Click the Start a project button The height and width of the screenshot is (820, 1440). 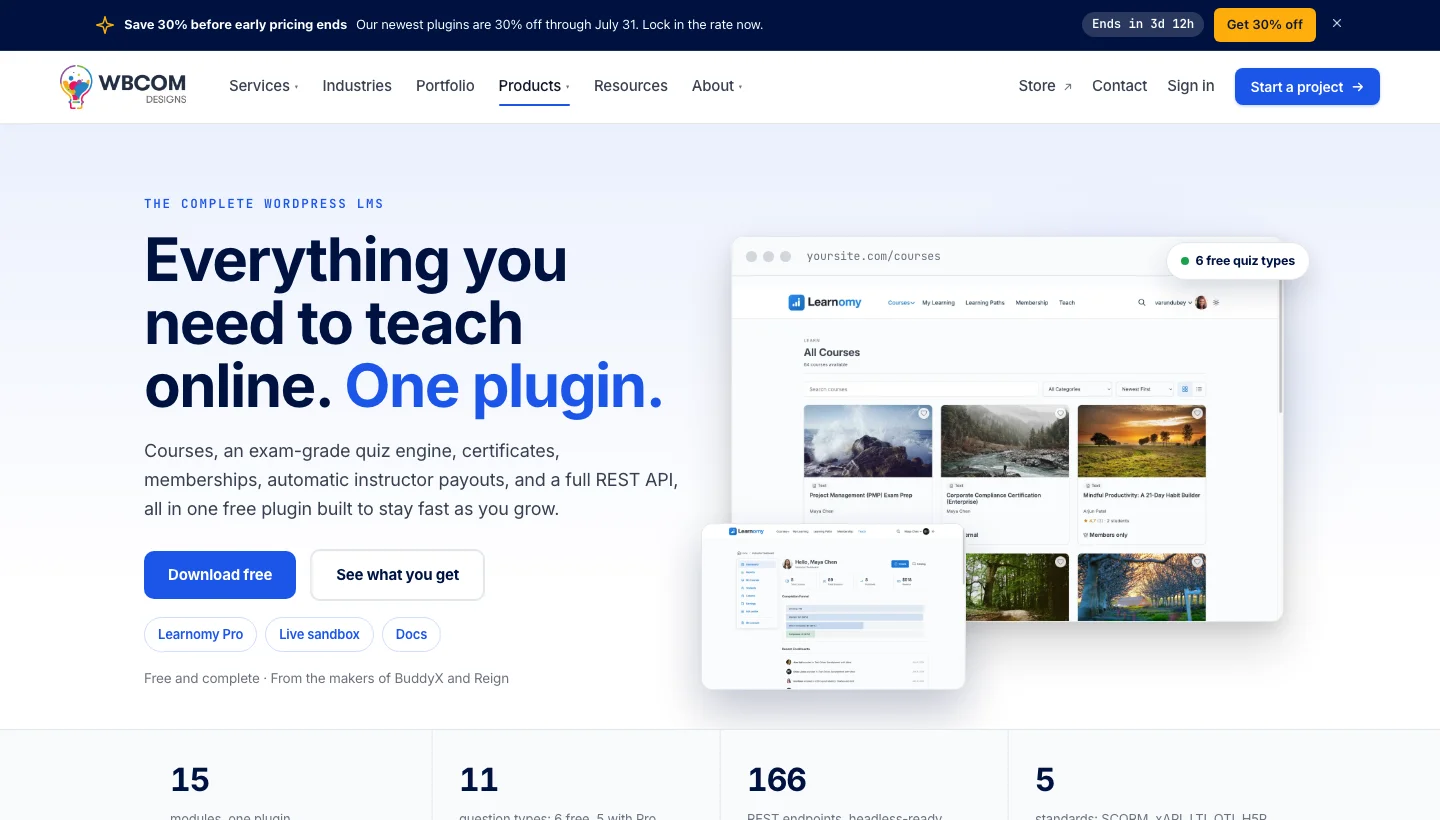(x=1307, y=86)
